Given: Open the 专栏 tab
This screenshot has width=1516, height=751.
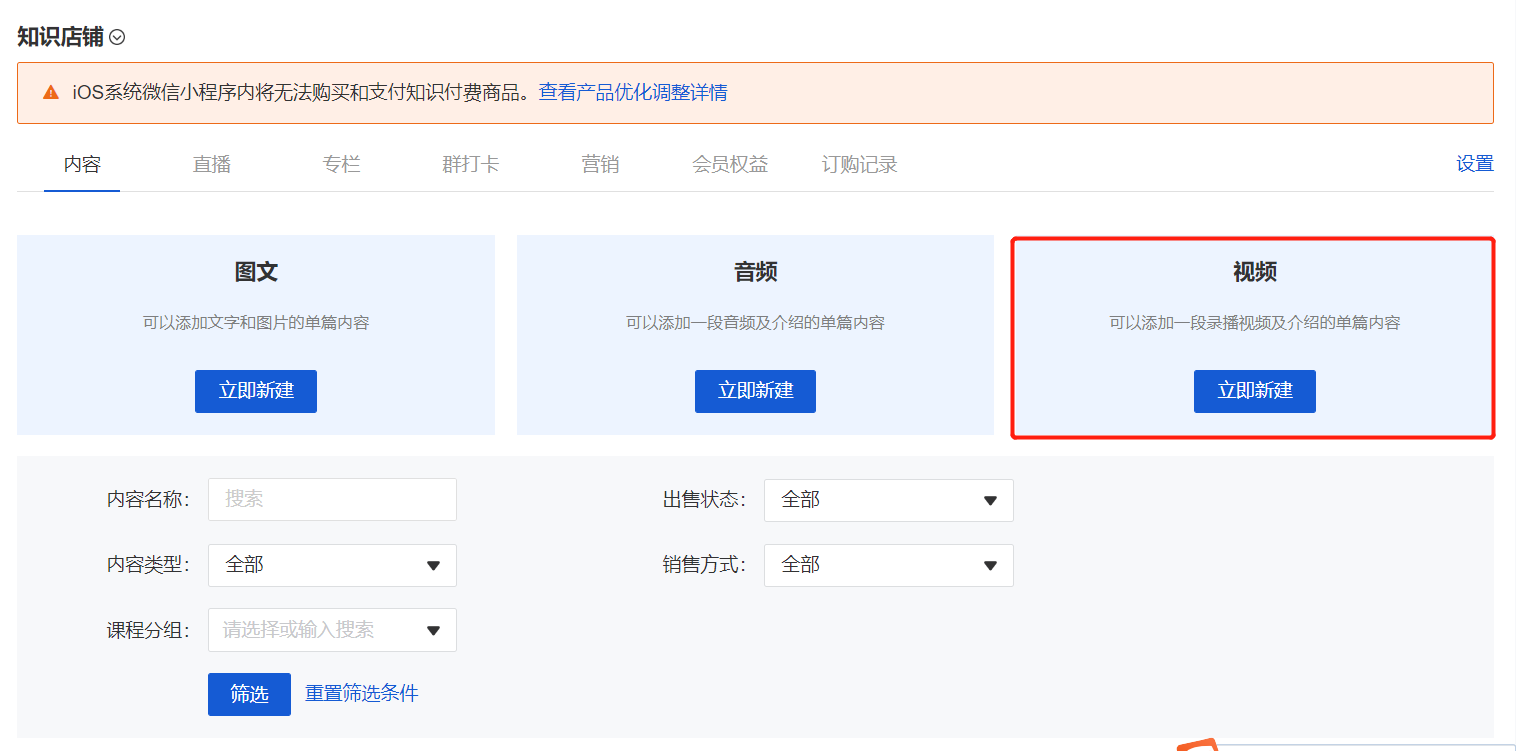Looking at the screenshot, I should (x=341, y=165).
